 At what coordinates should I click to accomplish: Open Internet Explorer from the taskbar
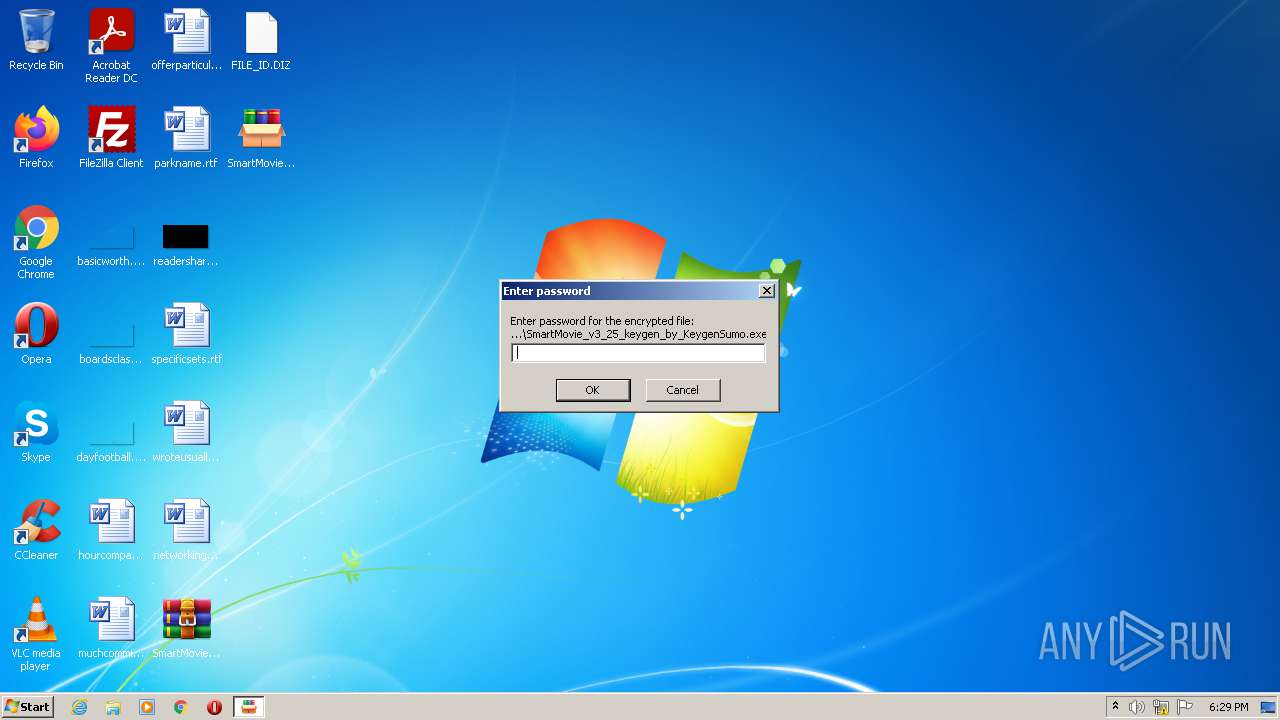[79, 707]
